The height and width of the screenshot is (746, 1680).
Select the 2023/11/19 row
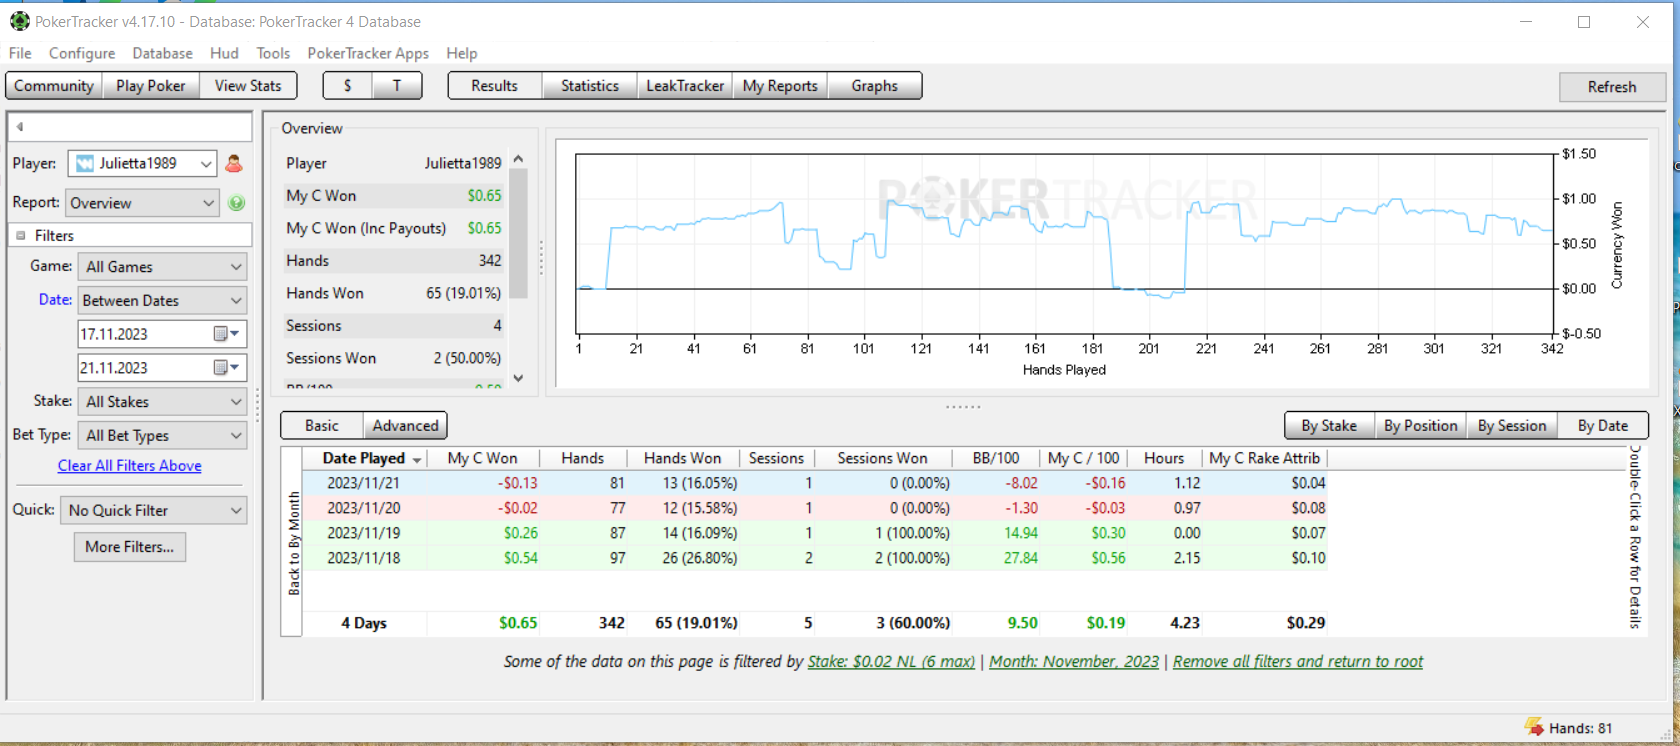[815, 533]
